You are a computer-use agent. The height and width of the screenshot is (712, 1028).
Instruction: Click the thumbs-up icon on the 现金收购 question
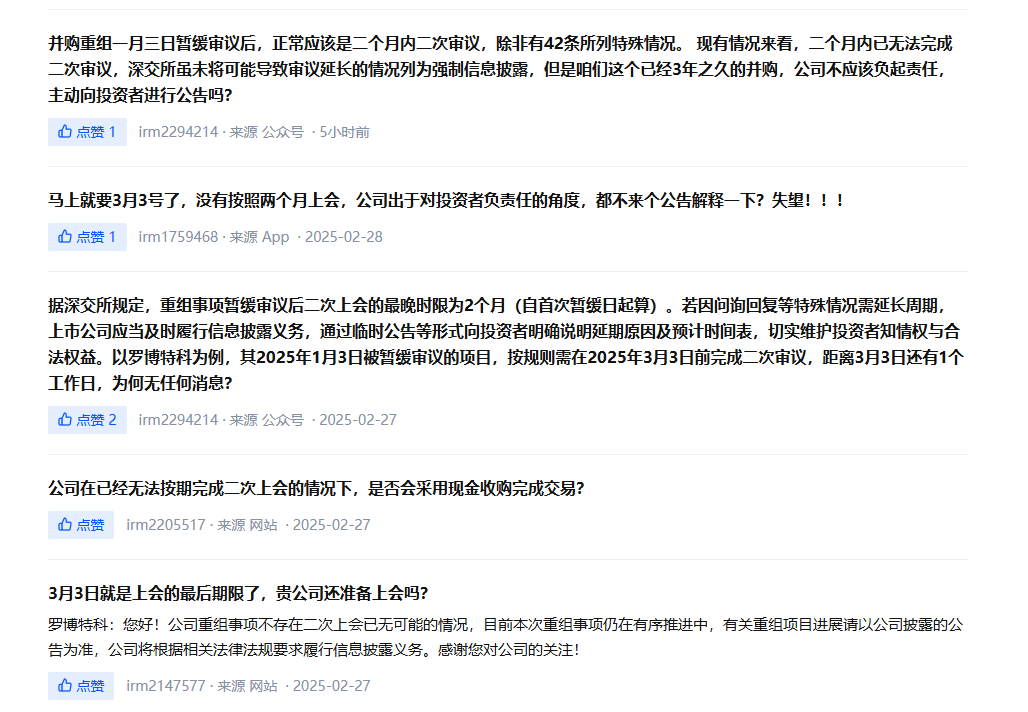point(63,524)
